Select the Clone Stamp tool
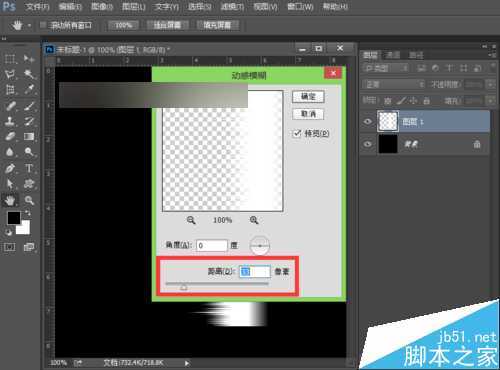The height and width of the screenshot is (370, 500). tap(10, 121)
